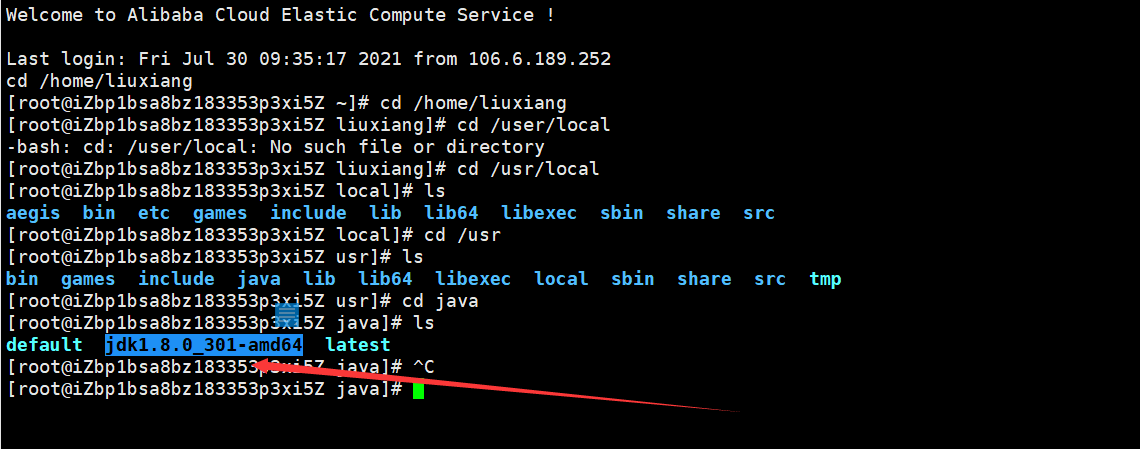1140x449 pixels.
Task: Click the IP address 106.6.189.252
Action: point(539,59)
